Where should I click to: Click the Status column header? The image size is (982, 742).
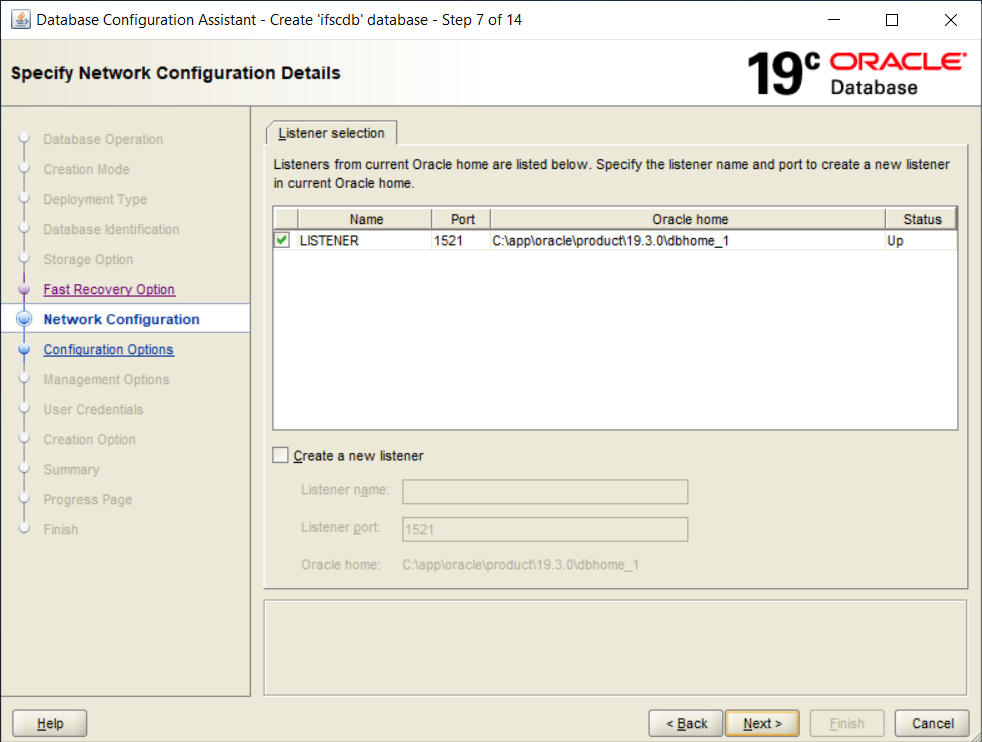pyautogui.click(x=921, y=219)
